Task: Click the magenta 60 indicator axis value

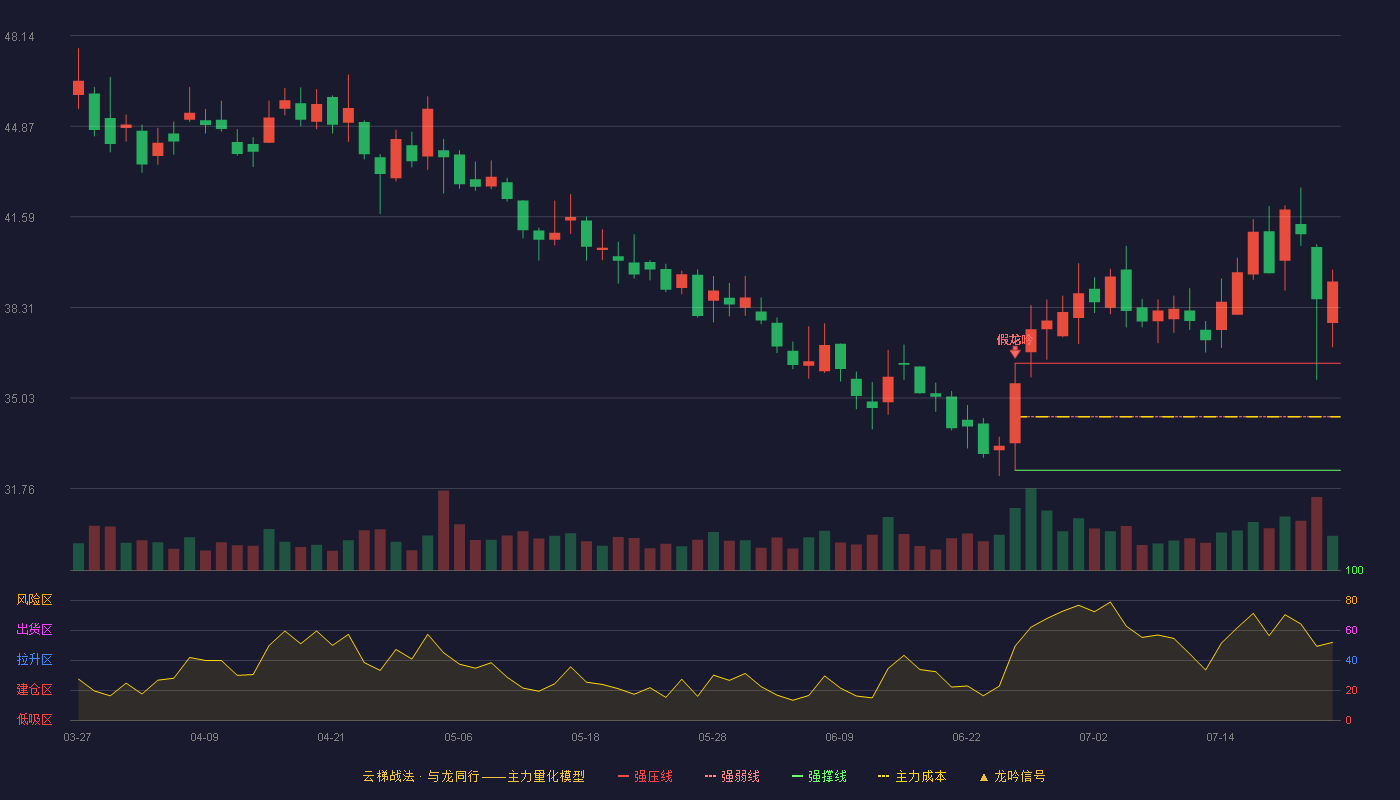Action: click(x=1351, y=630)
